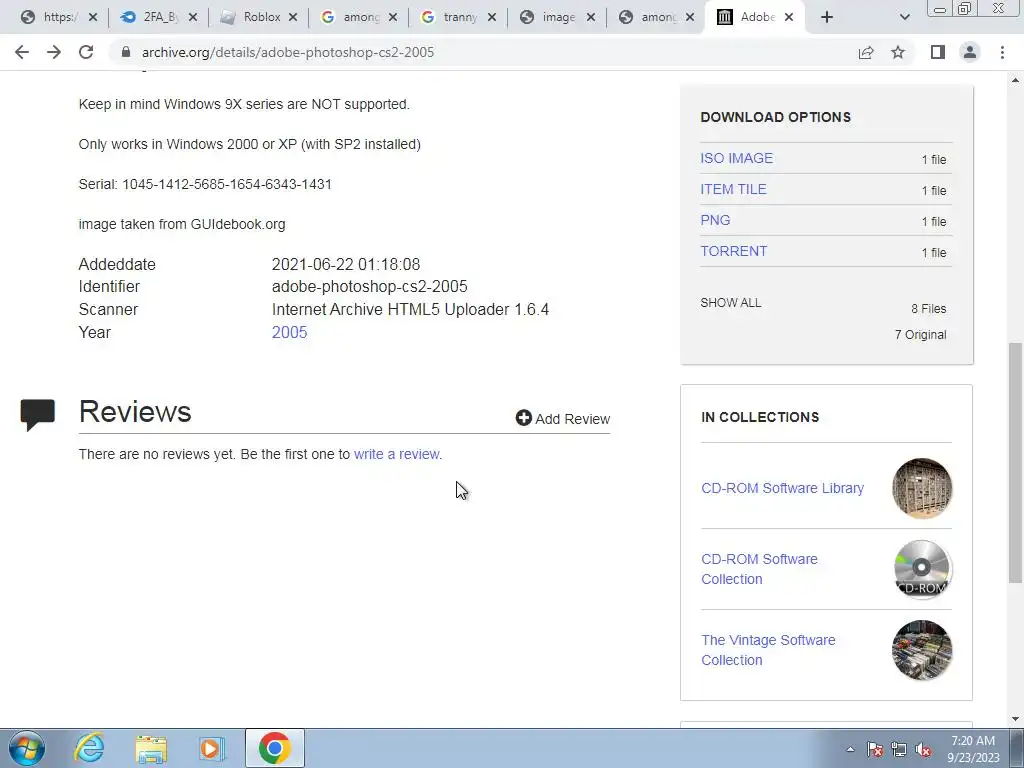Click the write a review link
Viewport: 1024px width, 768px height.
[396, 455]
